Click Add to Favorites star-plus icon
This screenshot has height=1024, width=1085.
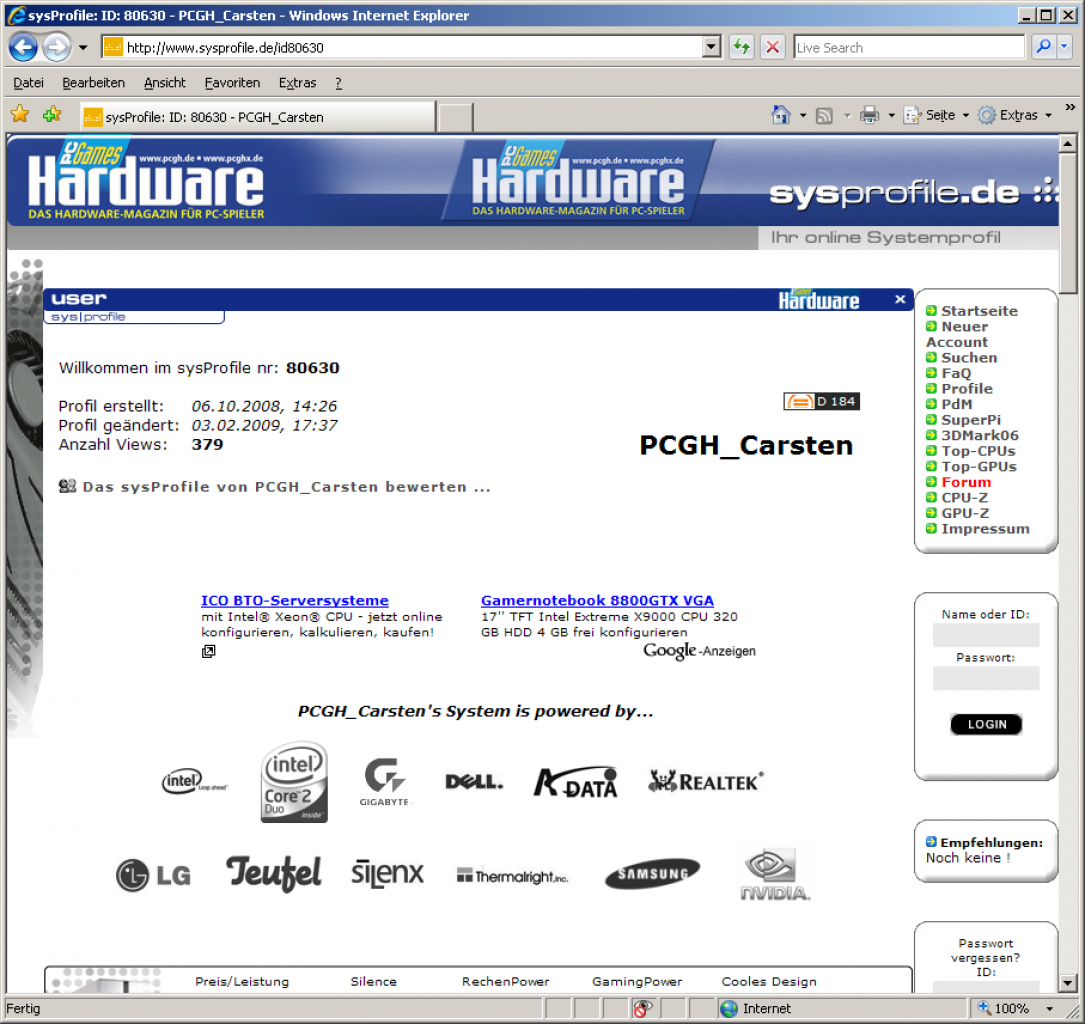point(52,114)
